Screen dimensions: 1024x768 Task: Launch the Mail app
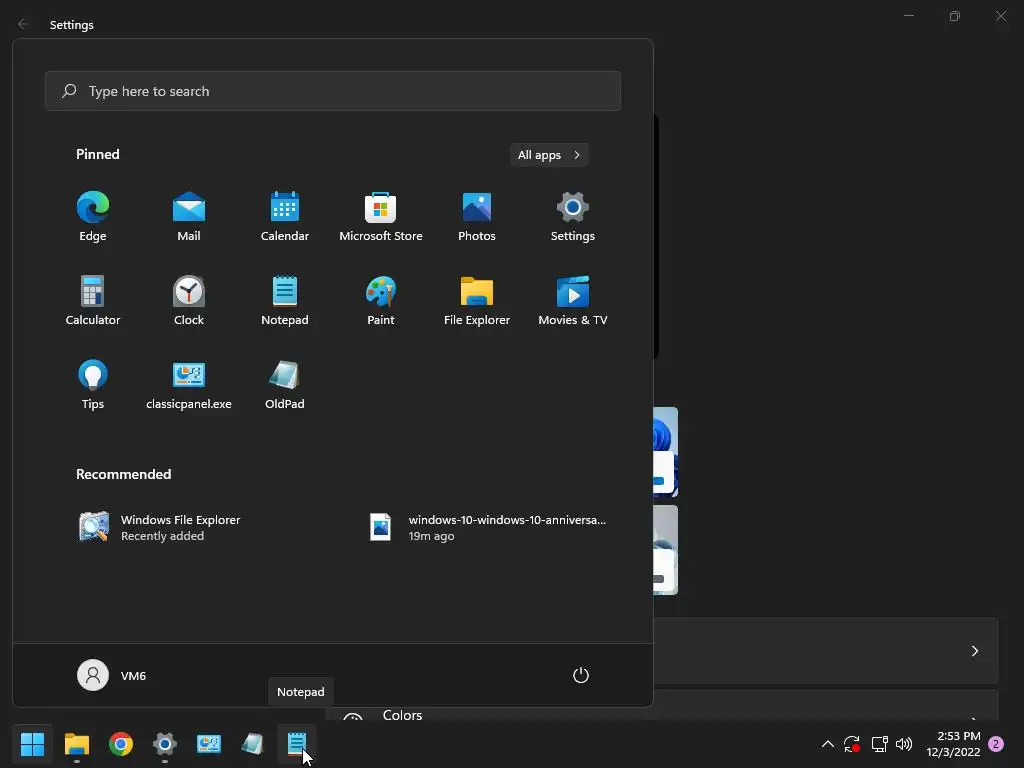click(189, 217)
